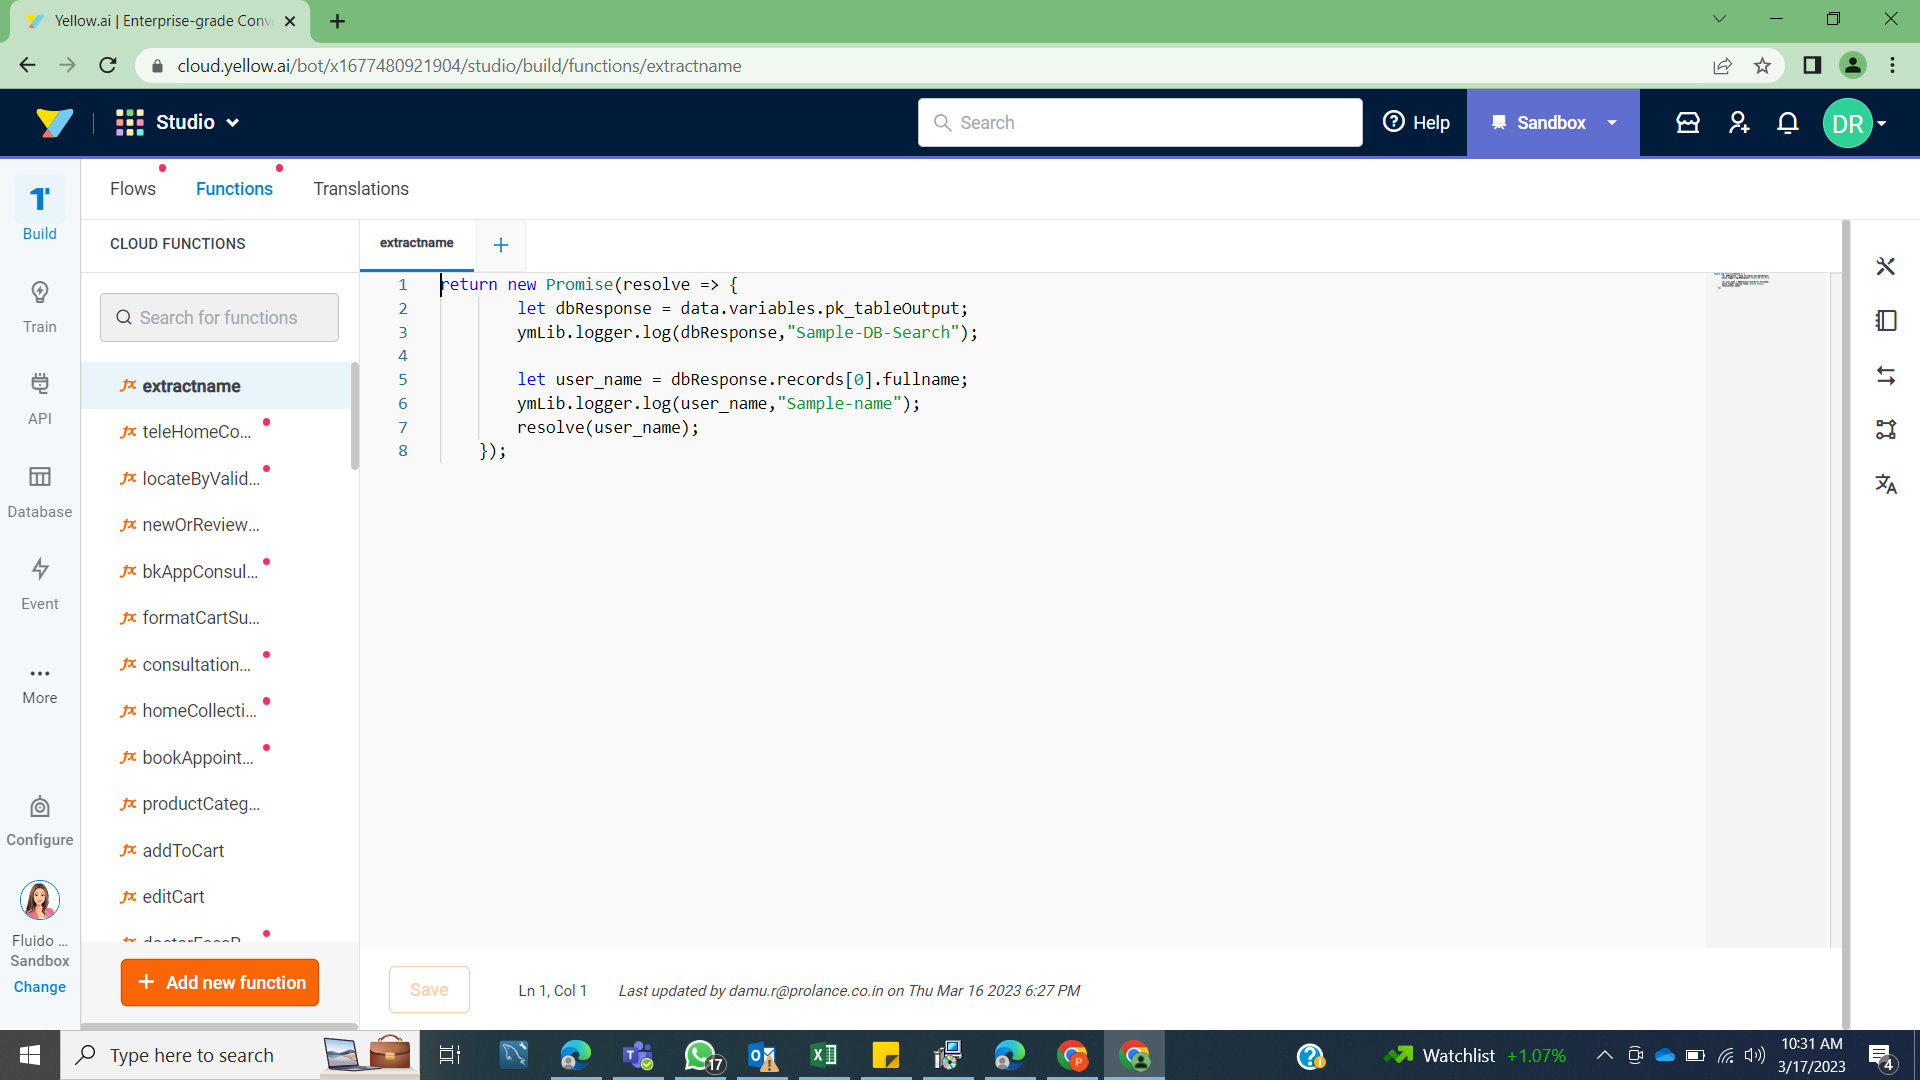Click the invite user icon
This screenshot has height=1080, width=1920.
click(1739, 122)
